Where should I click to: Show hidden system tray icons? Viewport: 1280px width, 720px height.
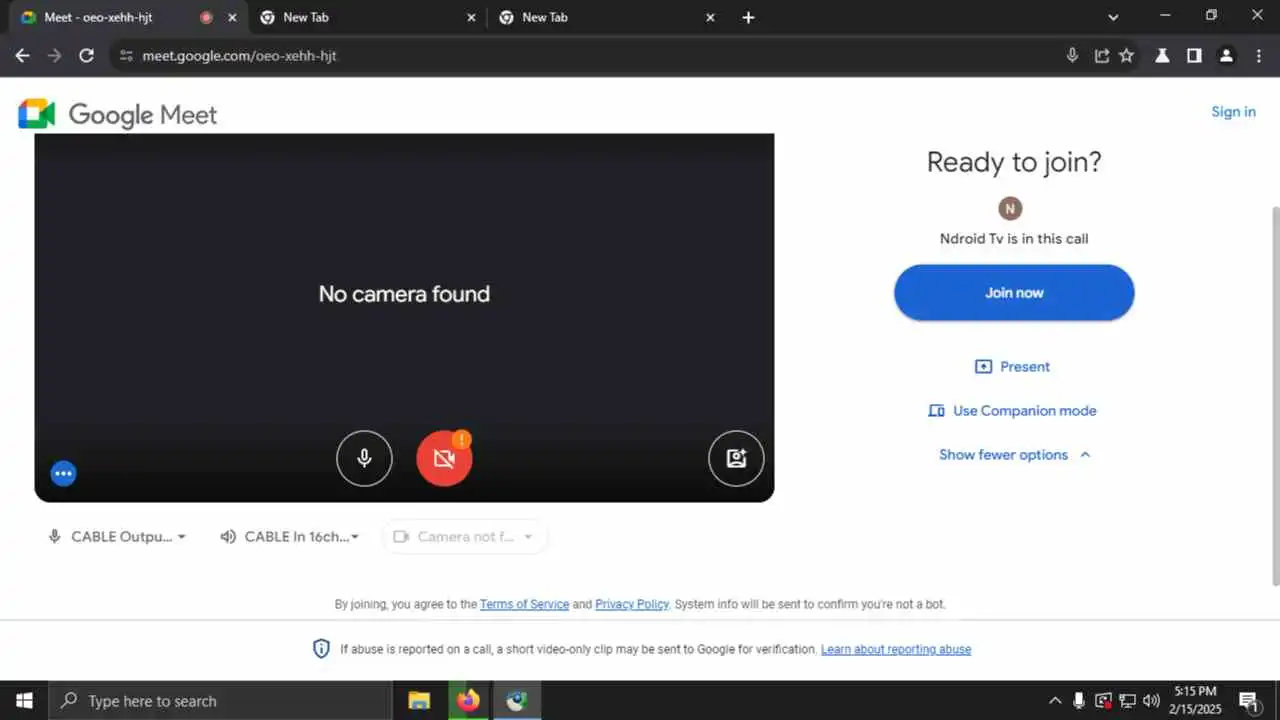[1054, 701]
